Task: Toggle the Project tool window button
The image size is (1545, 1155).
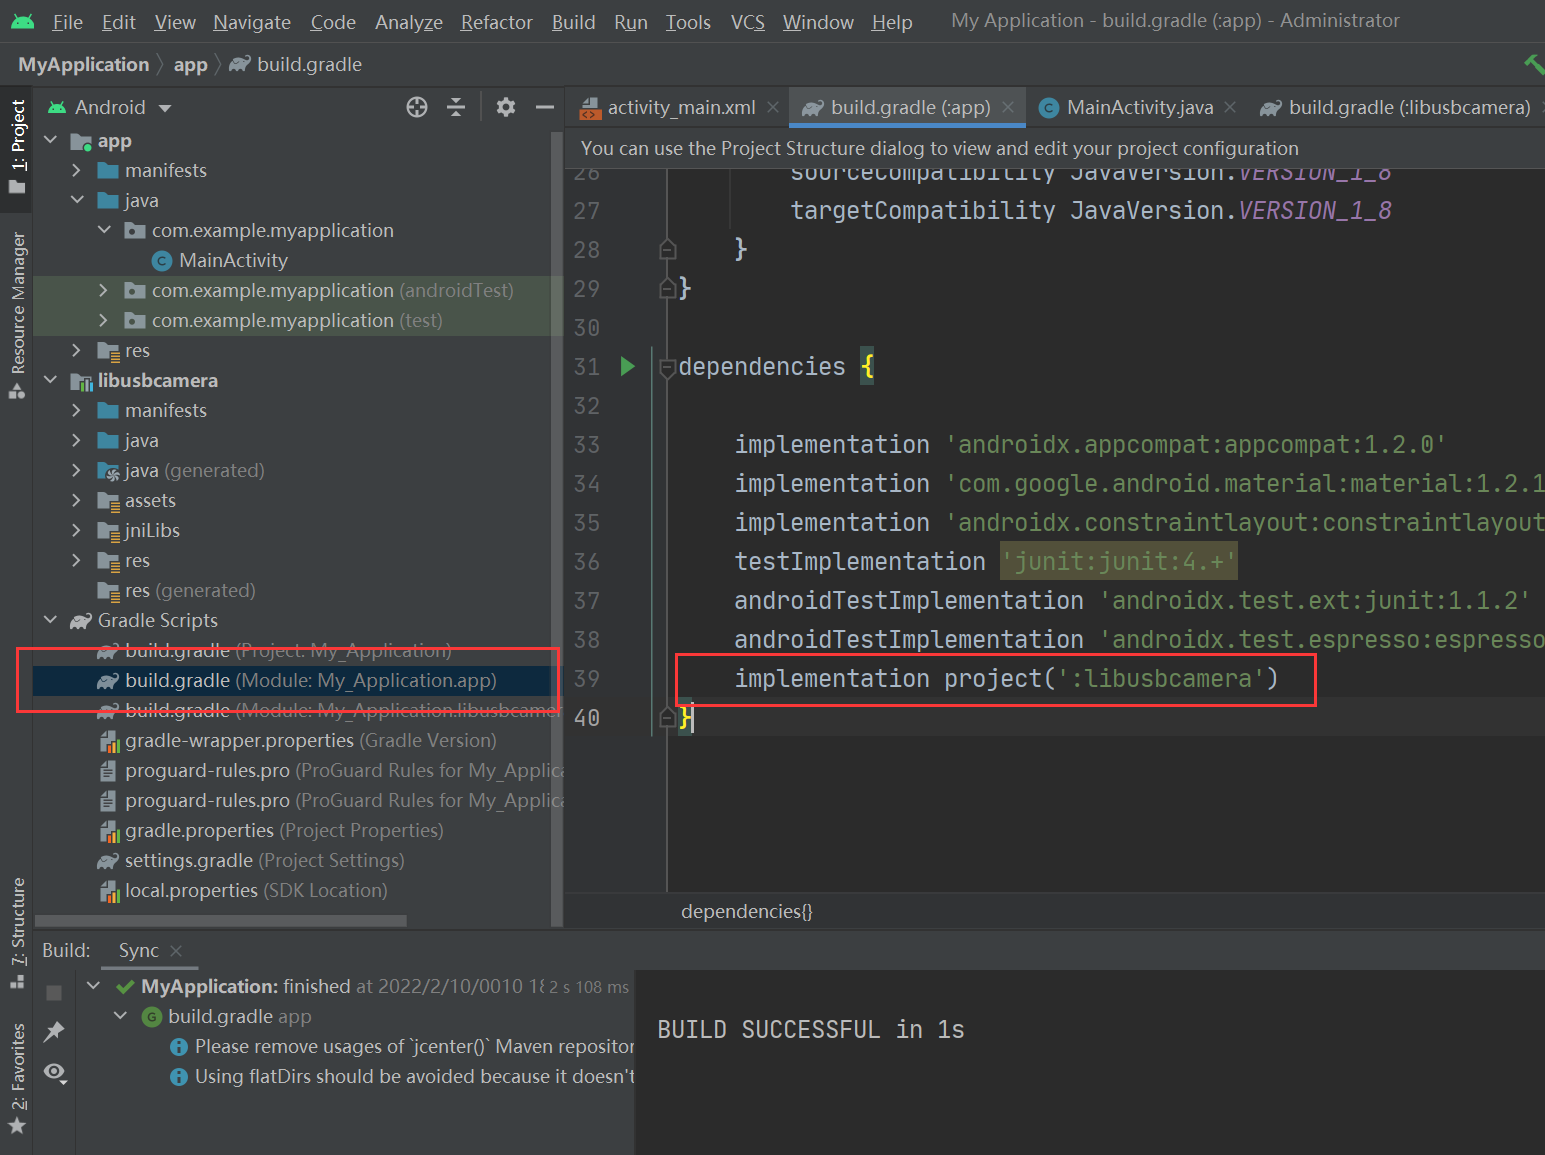Action: point(17,147)
